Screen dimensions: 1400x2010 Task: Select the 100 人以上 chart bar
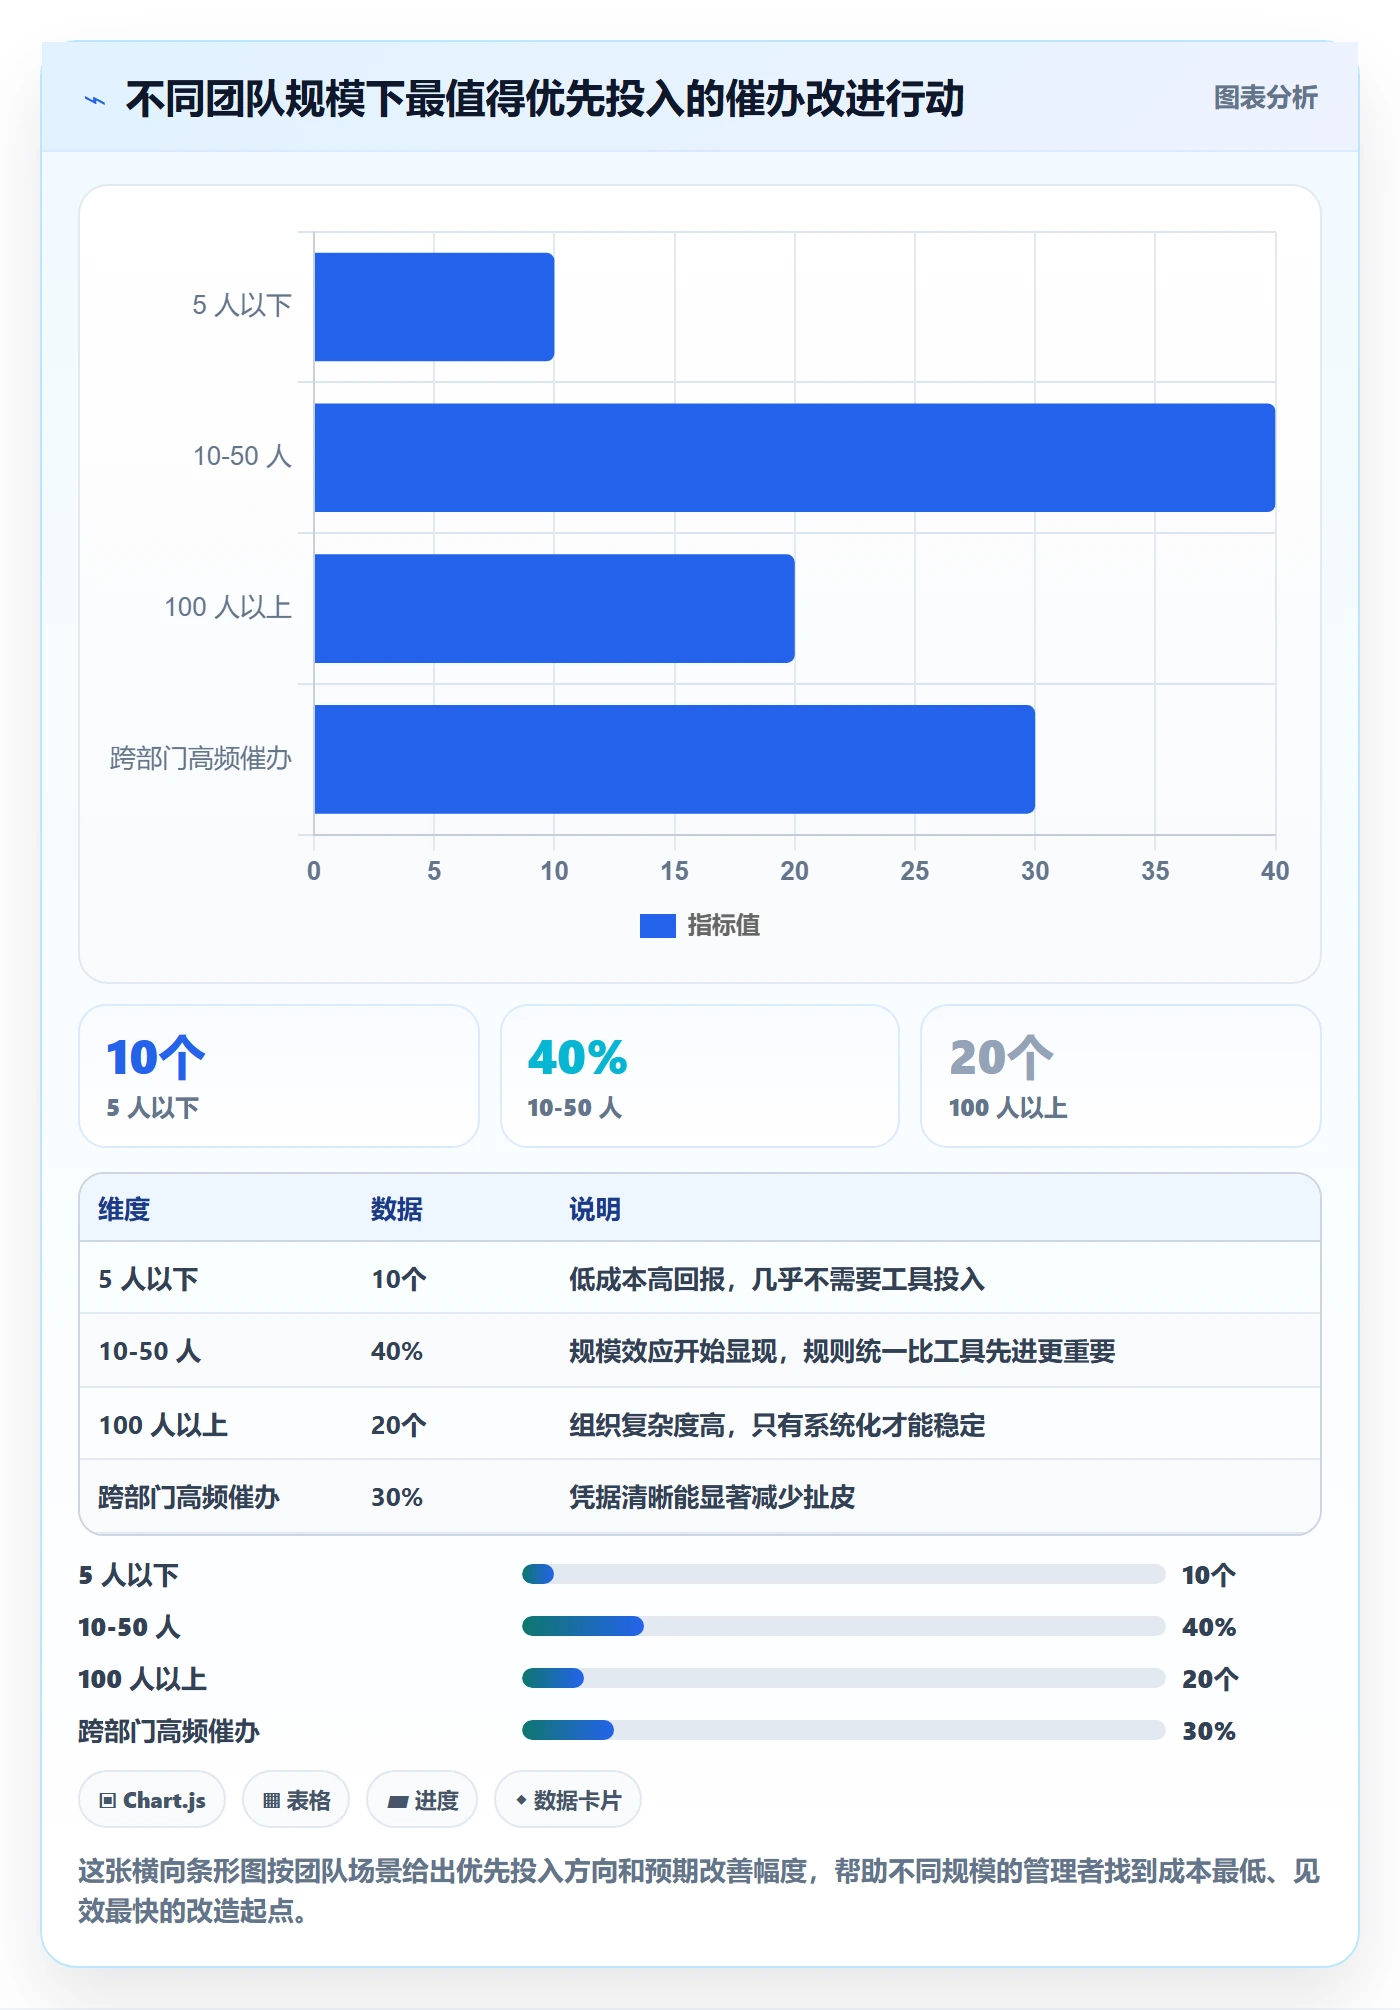(554, 609)
